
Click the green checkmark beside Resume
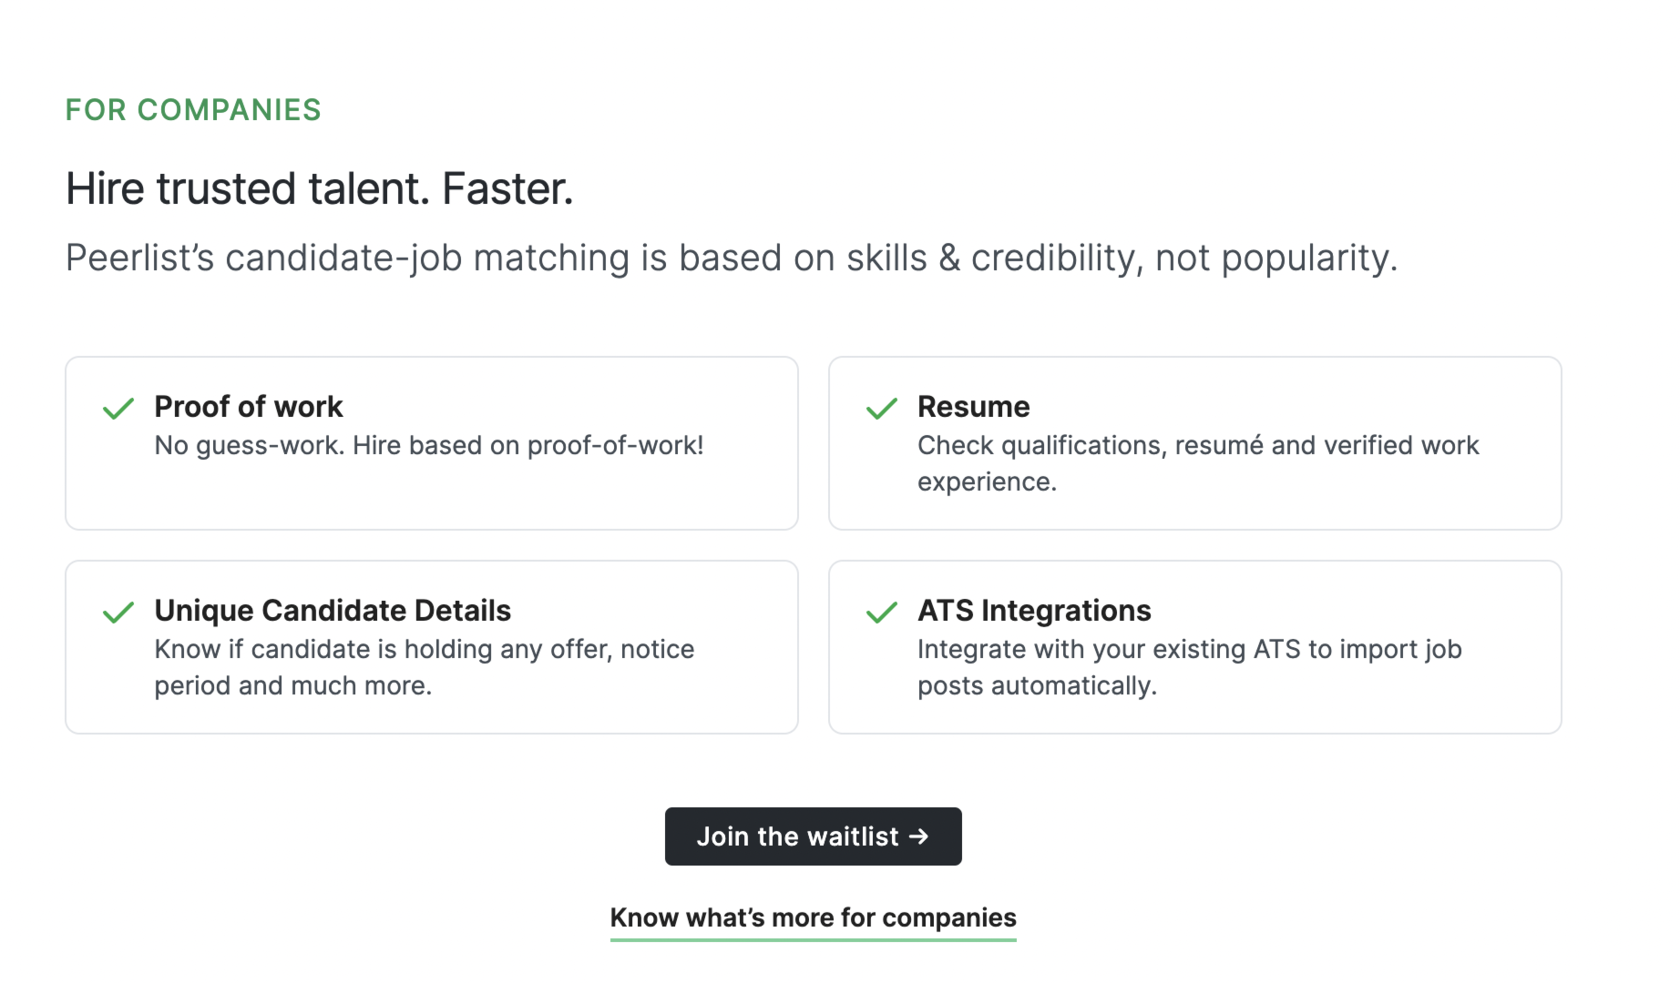point(881,408)
